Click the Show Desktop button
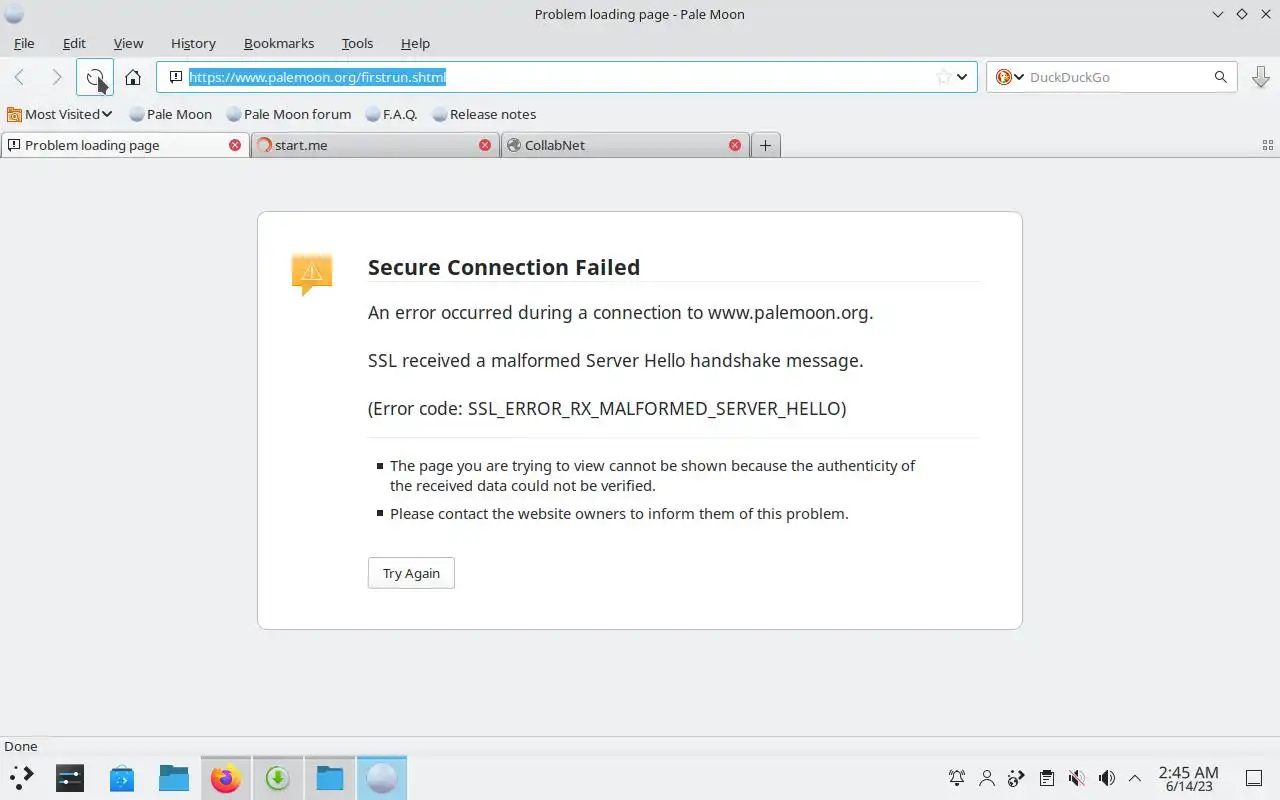Screen dimensions: 1280x800 [1254, 778]
